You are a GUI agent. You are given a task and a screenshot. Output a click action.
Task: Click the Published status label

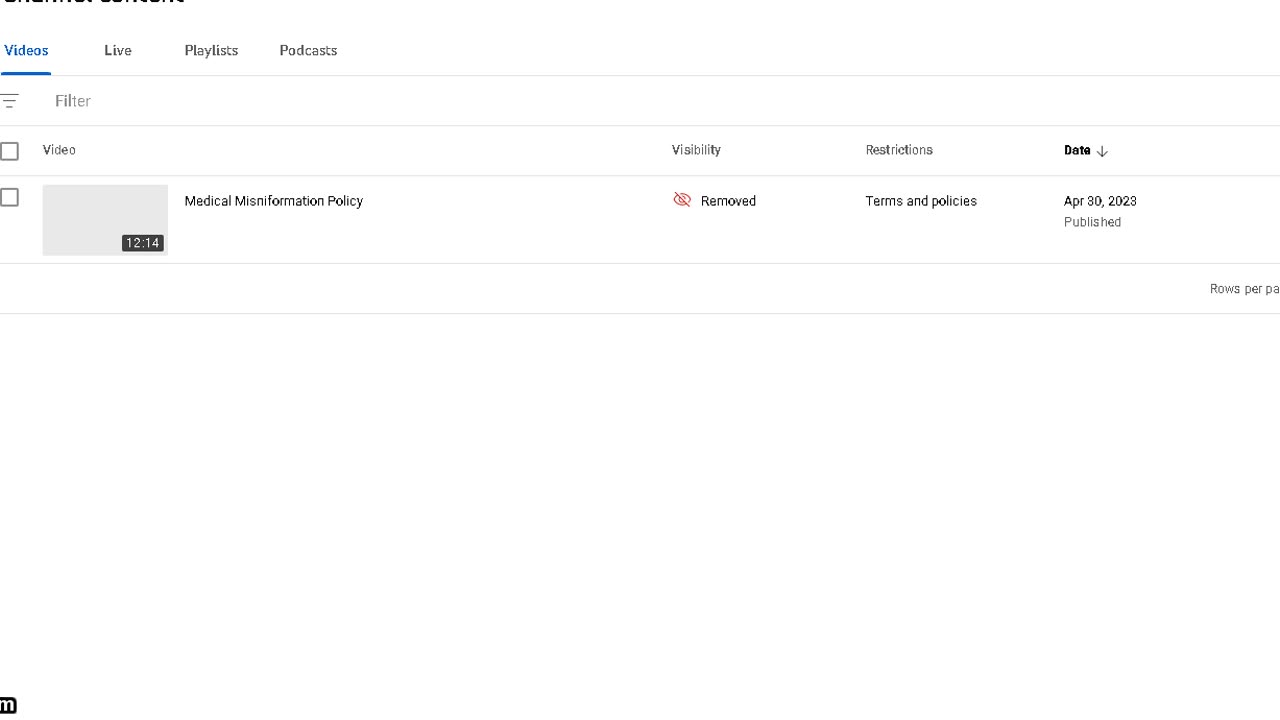coord(1092,222)
